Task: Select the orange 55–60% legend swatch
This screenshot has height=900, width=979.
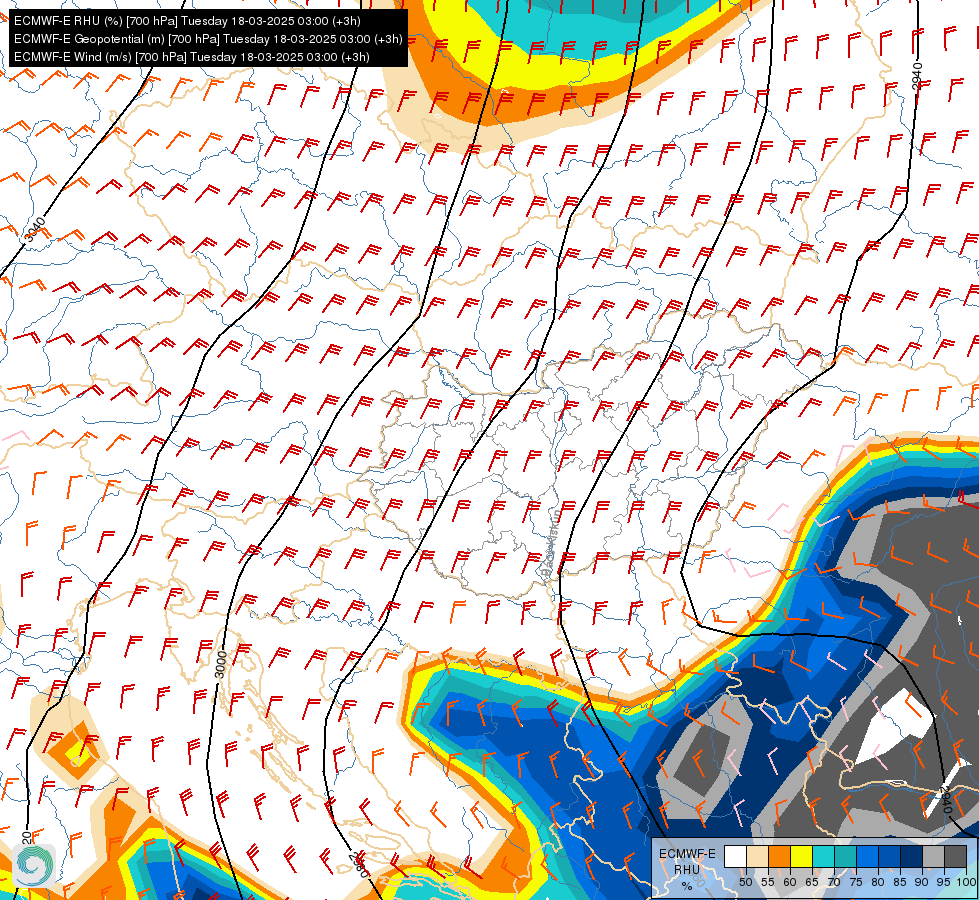Action: coord(780,856)
